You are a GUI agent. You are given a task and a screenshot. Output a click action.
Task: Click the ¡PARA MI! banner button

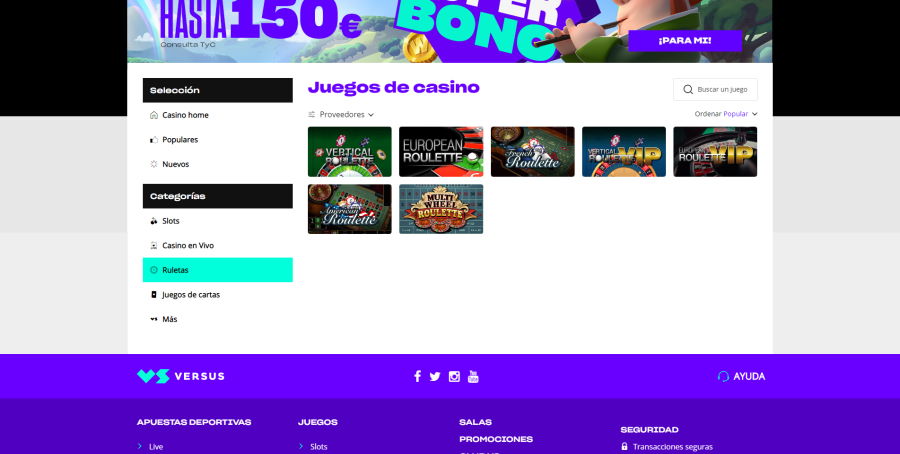tap(685, 41)
